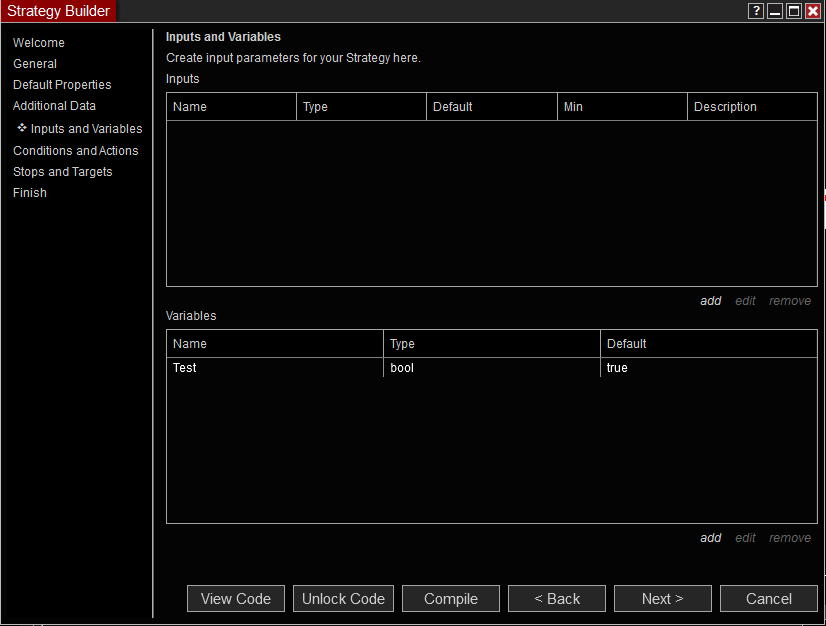
Task: Add a new input parameter
Action: [710, 301]
